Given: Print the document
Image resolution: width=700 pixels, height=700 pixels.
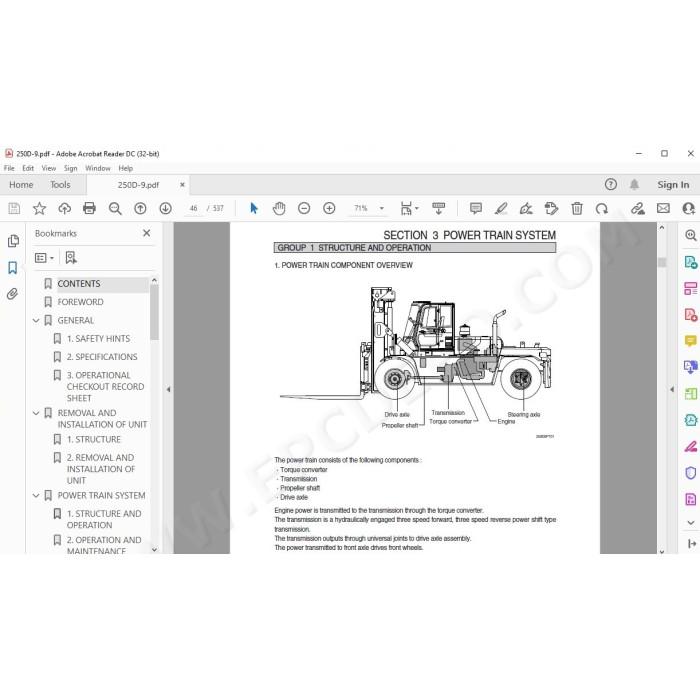Looking at the screenshot, I should point(89,208).
